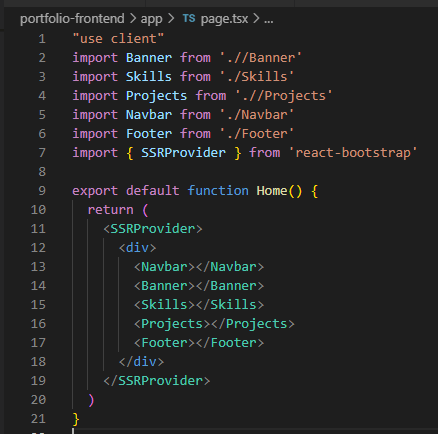Click the <Navbar> opening tag on line 13
Image resolution: width=438 pixels, height=434 pixels.
[164, 267]
